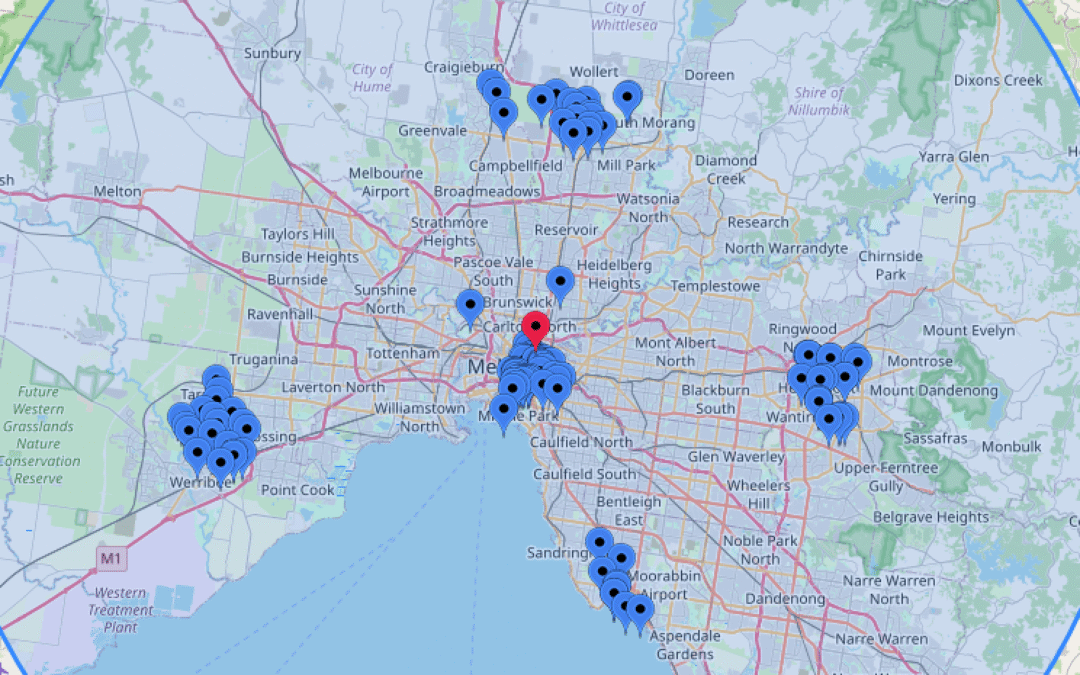Click the Blackburn South label

[715, 399]
